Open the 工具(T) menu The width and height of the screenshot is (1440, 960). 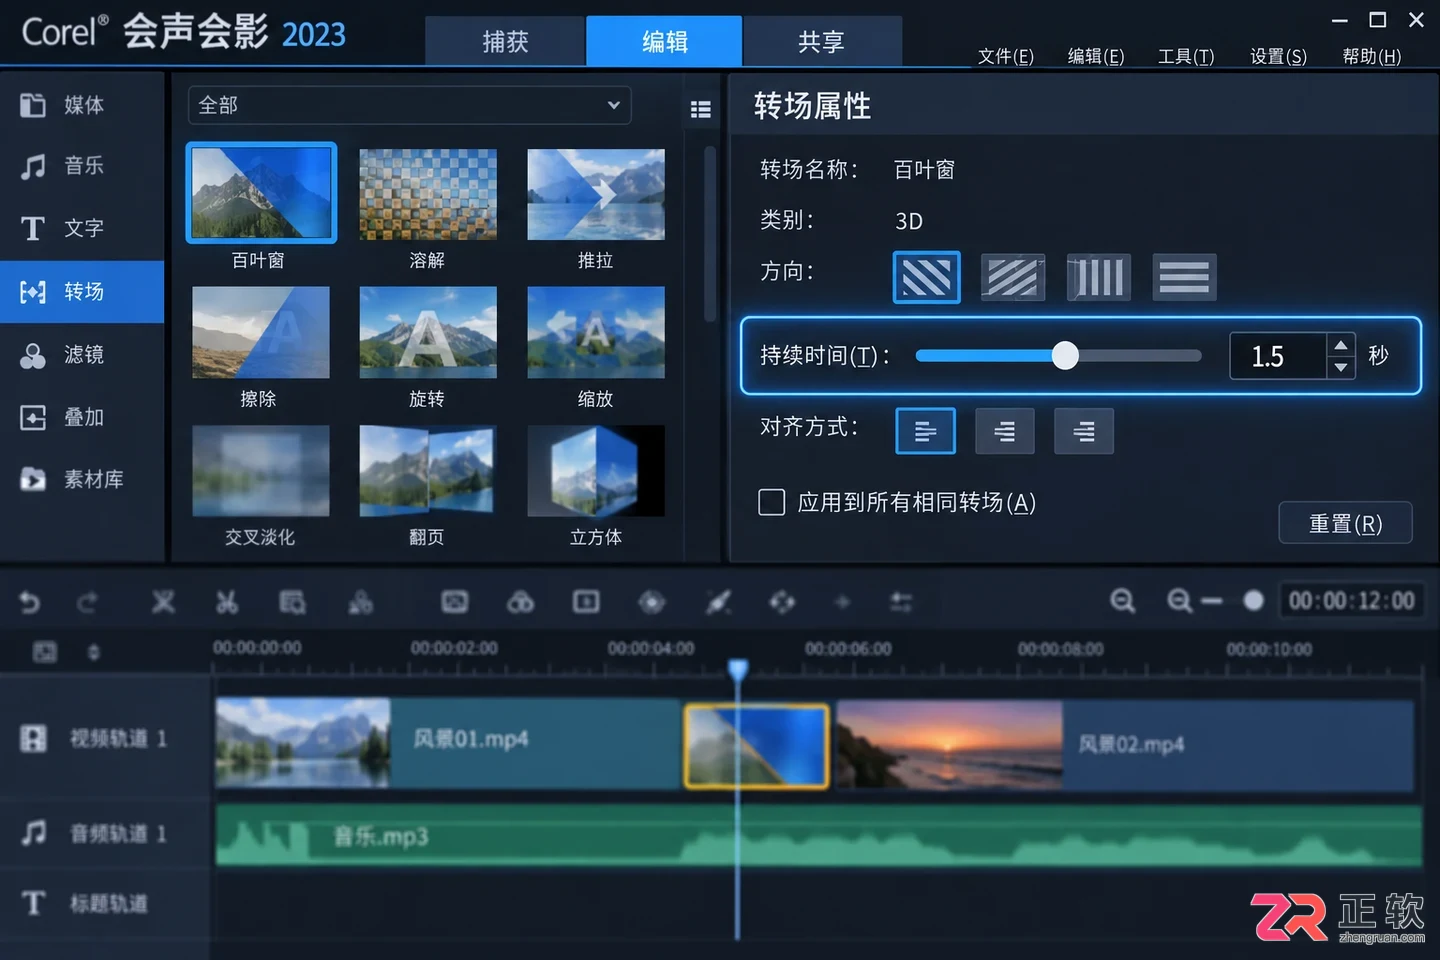pyautogui.click(x=1186, y=56)
